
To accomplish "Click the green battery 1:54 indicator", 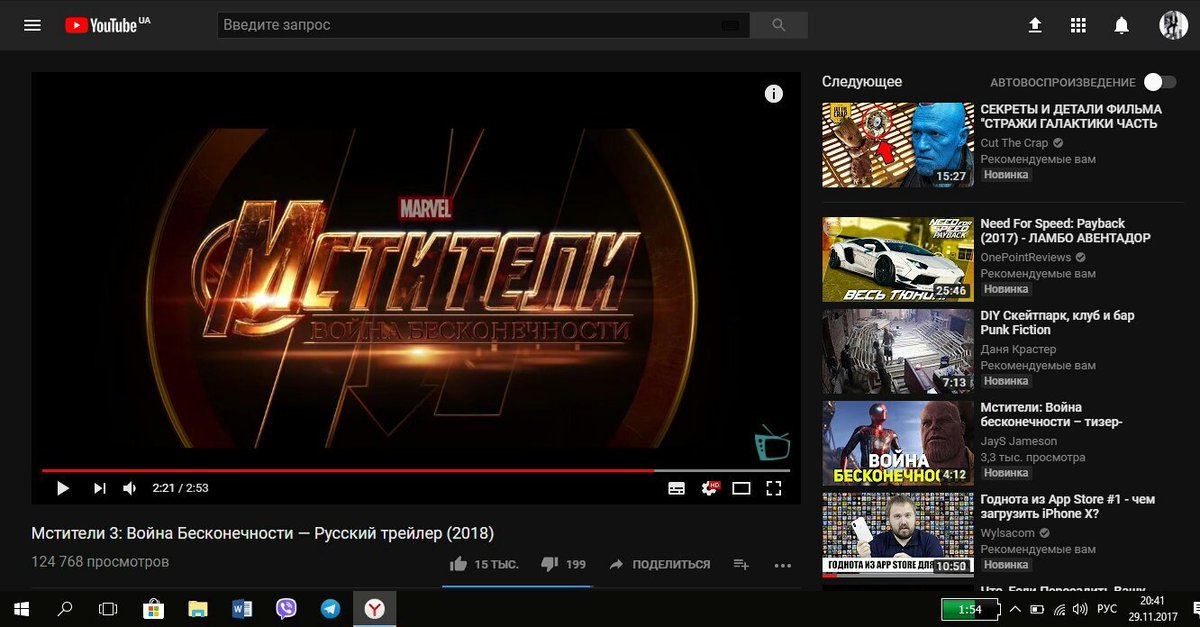I will click(x=970, y=609).
